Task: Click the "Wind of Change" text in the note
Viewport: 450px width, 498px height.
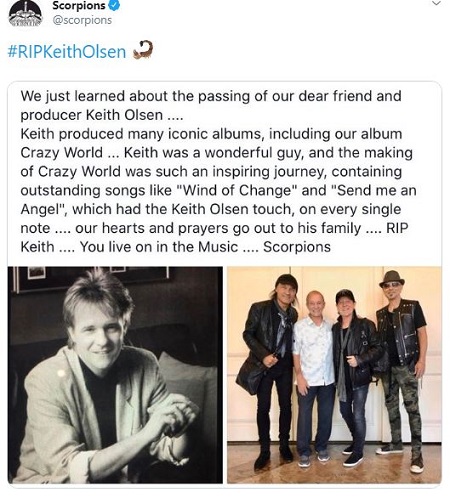Action: click(x=236, y=190)
